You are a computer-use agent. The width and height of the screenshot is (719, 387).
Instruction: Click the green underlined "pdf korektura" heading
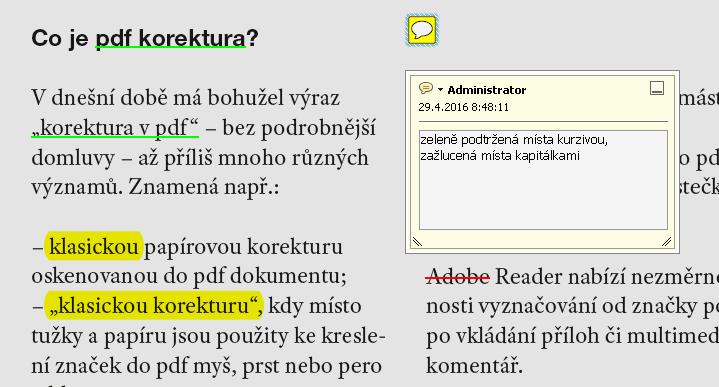[171, 38]
